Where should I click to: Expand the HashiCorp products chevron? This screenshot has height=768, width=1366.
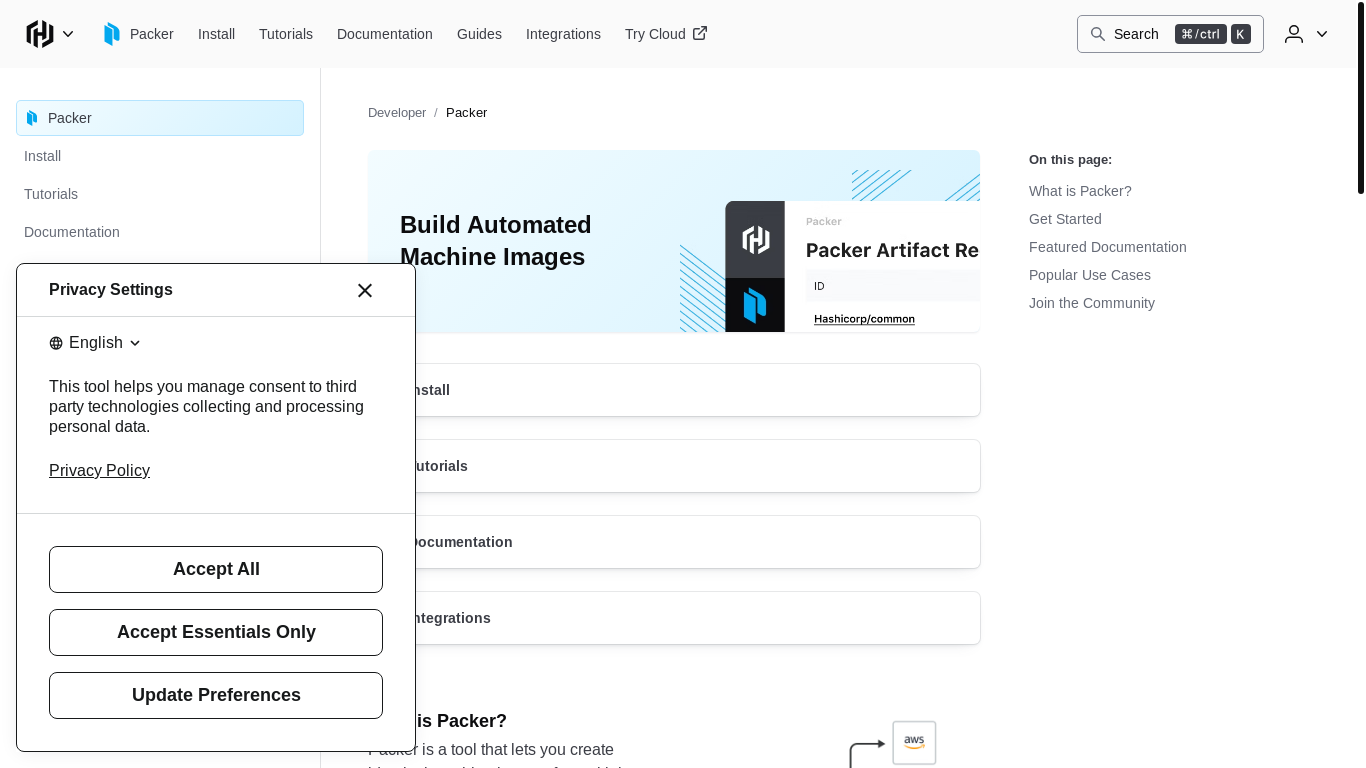68,34
